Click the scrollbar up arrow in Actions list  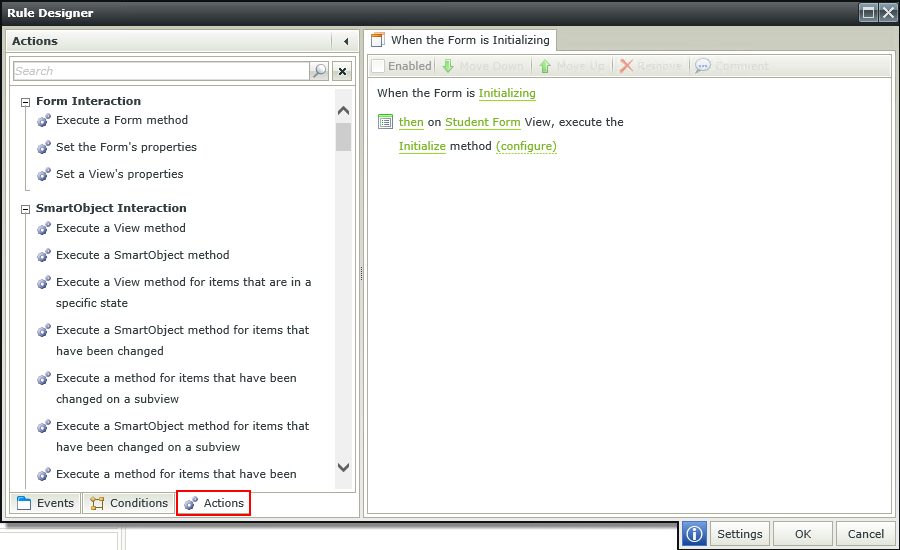(343, 111)
